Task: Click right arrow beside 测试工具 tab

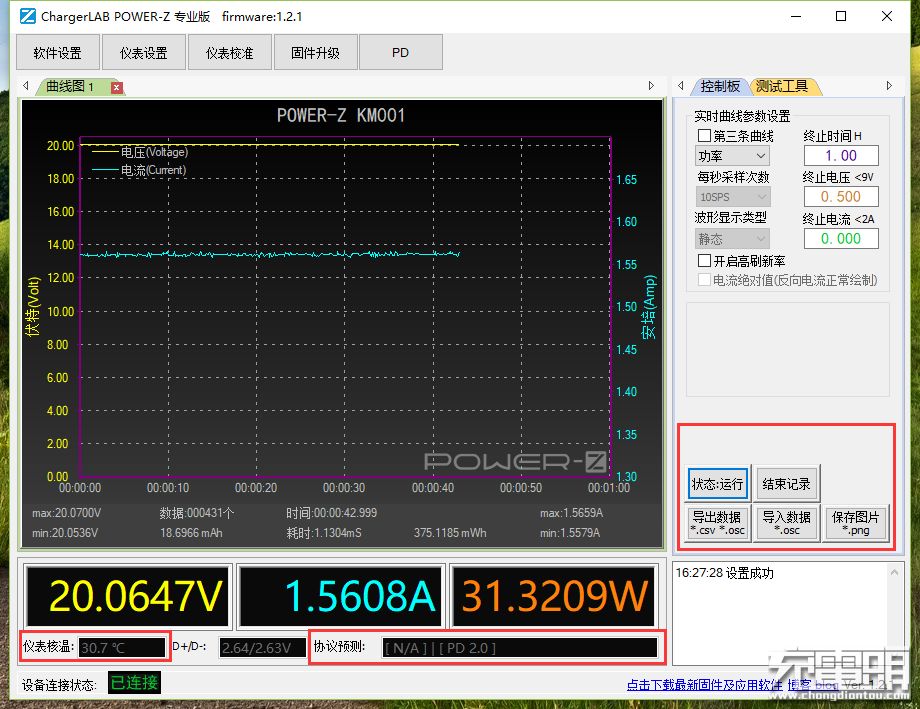Action: point(889,86)
